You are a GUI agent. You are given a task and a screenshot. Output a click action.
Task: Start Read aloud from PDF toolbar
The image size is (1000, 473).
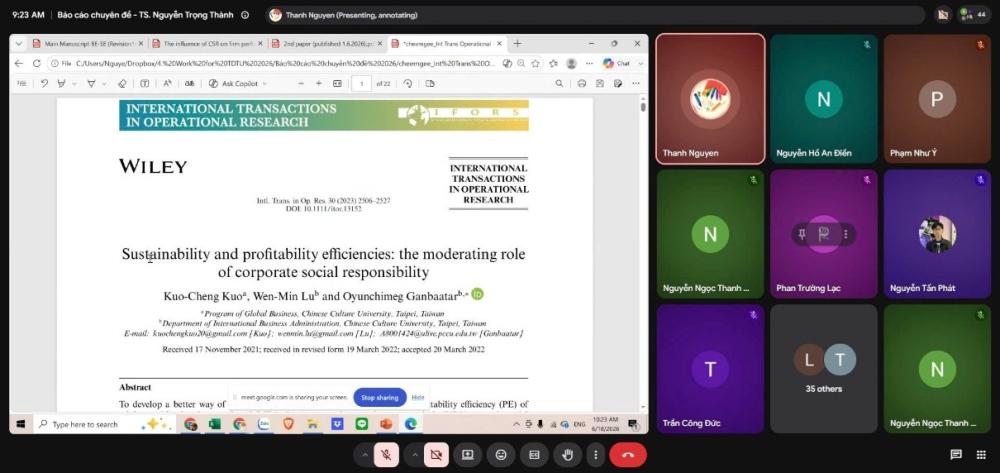click(x=167, y=84)
